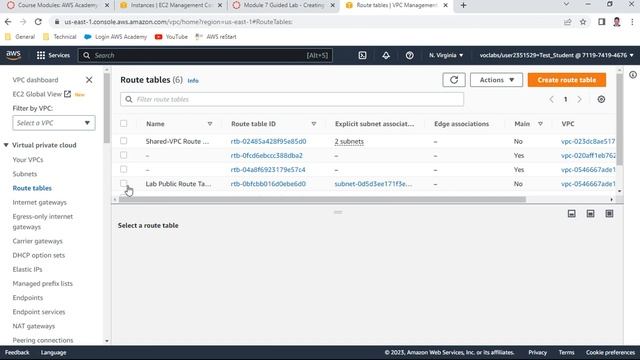Open a new browser tab
The height and width of the screenshot is (360, 640).
[463, 5]
